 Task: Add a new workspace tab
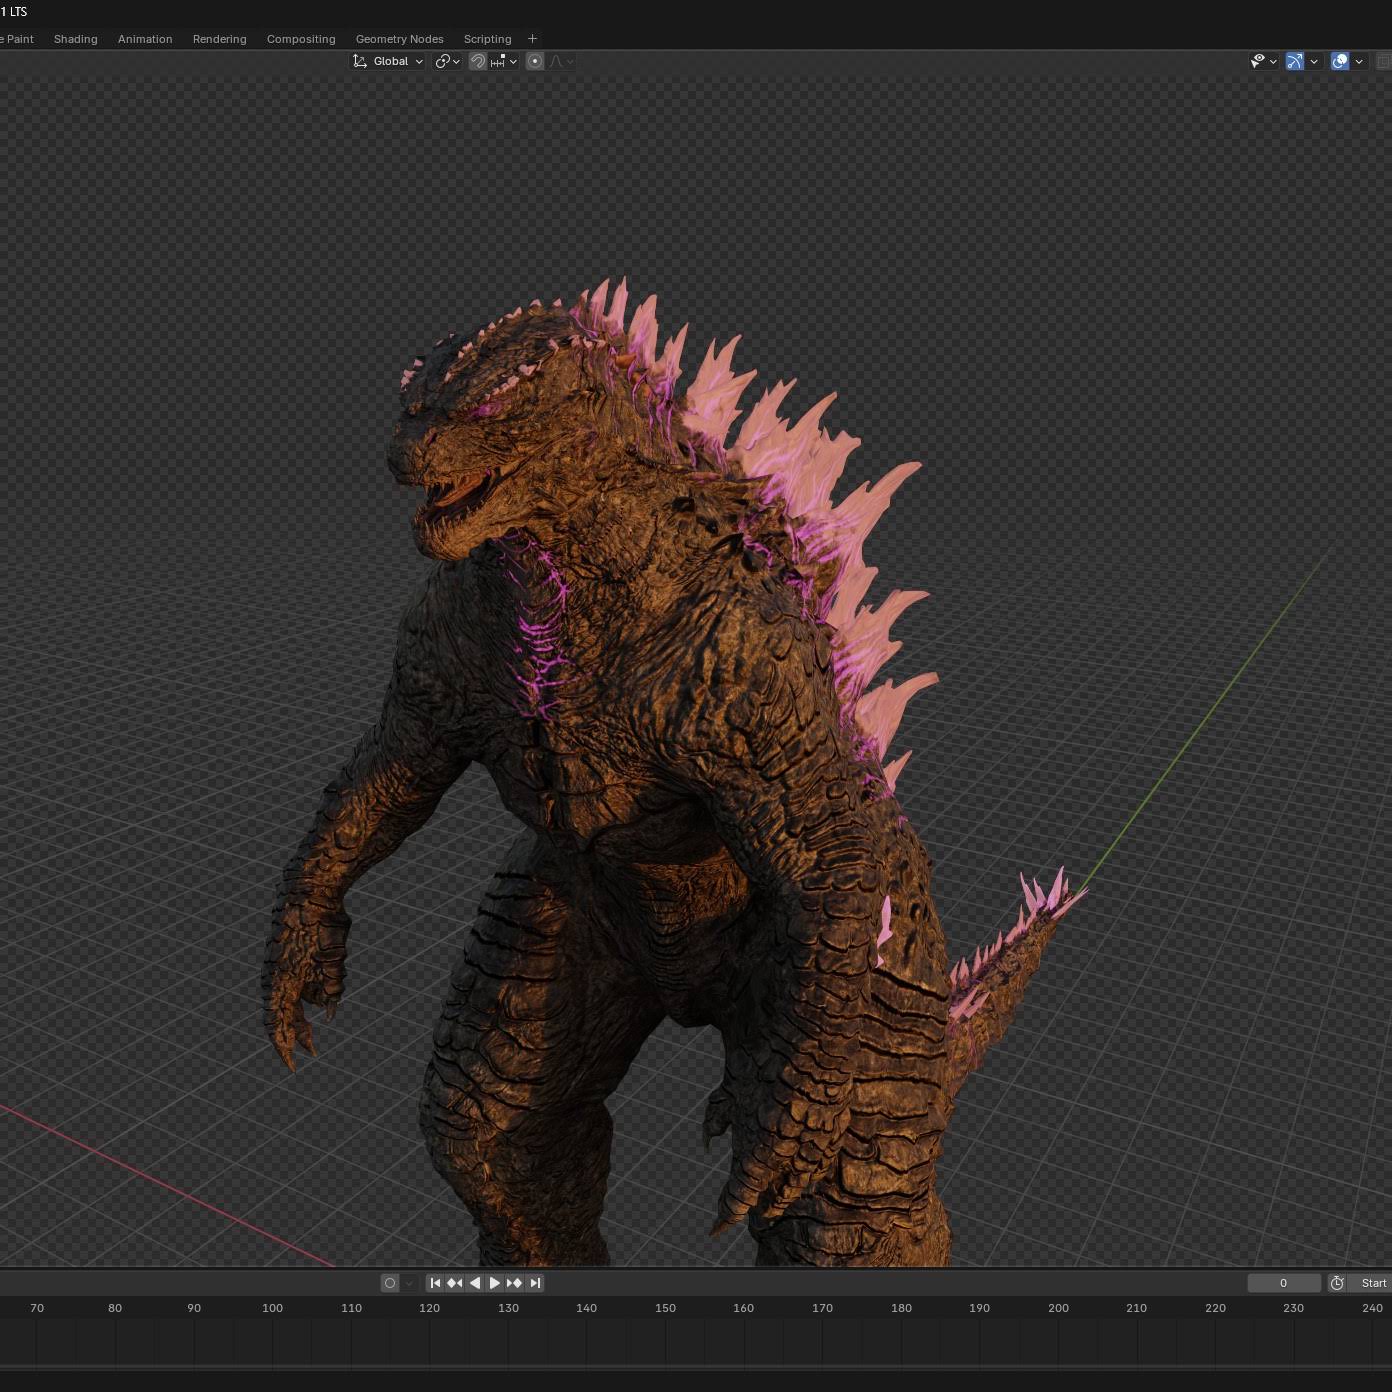click(x=532, y=39)
